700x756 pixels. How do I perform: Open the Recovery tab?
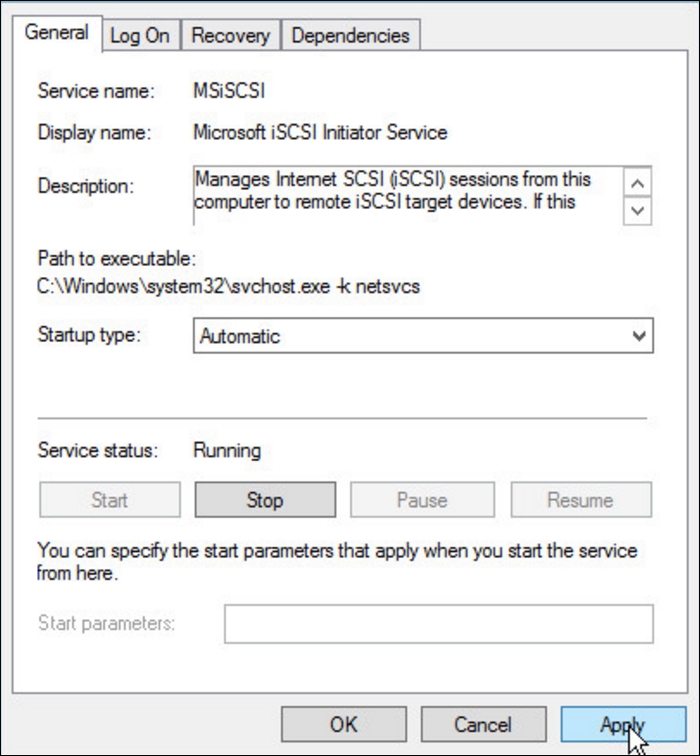(230, 35)
